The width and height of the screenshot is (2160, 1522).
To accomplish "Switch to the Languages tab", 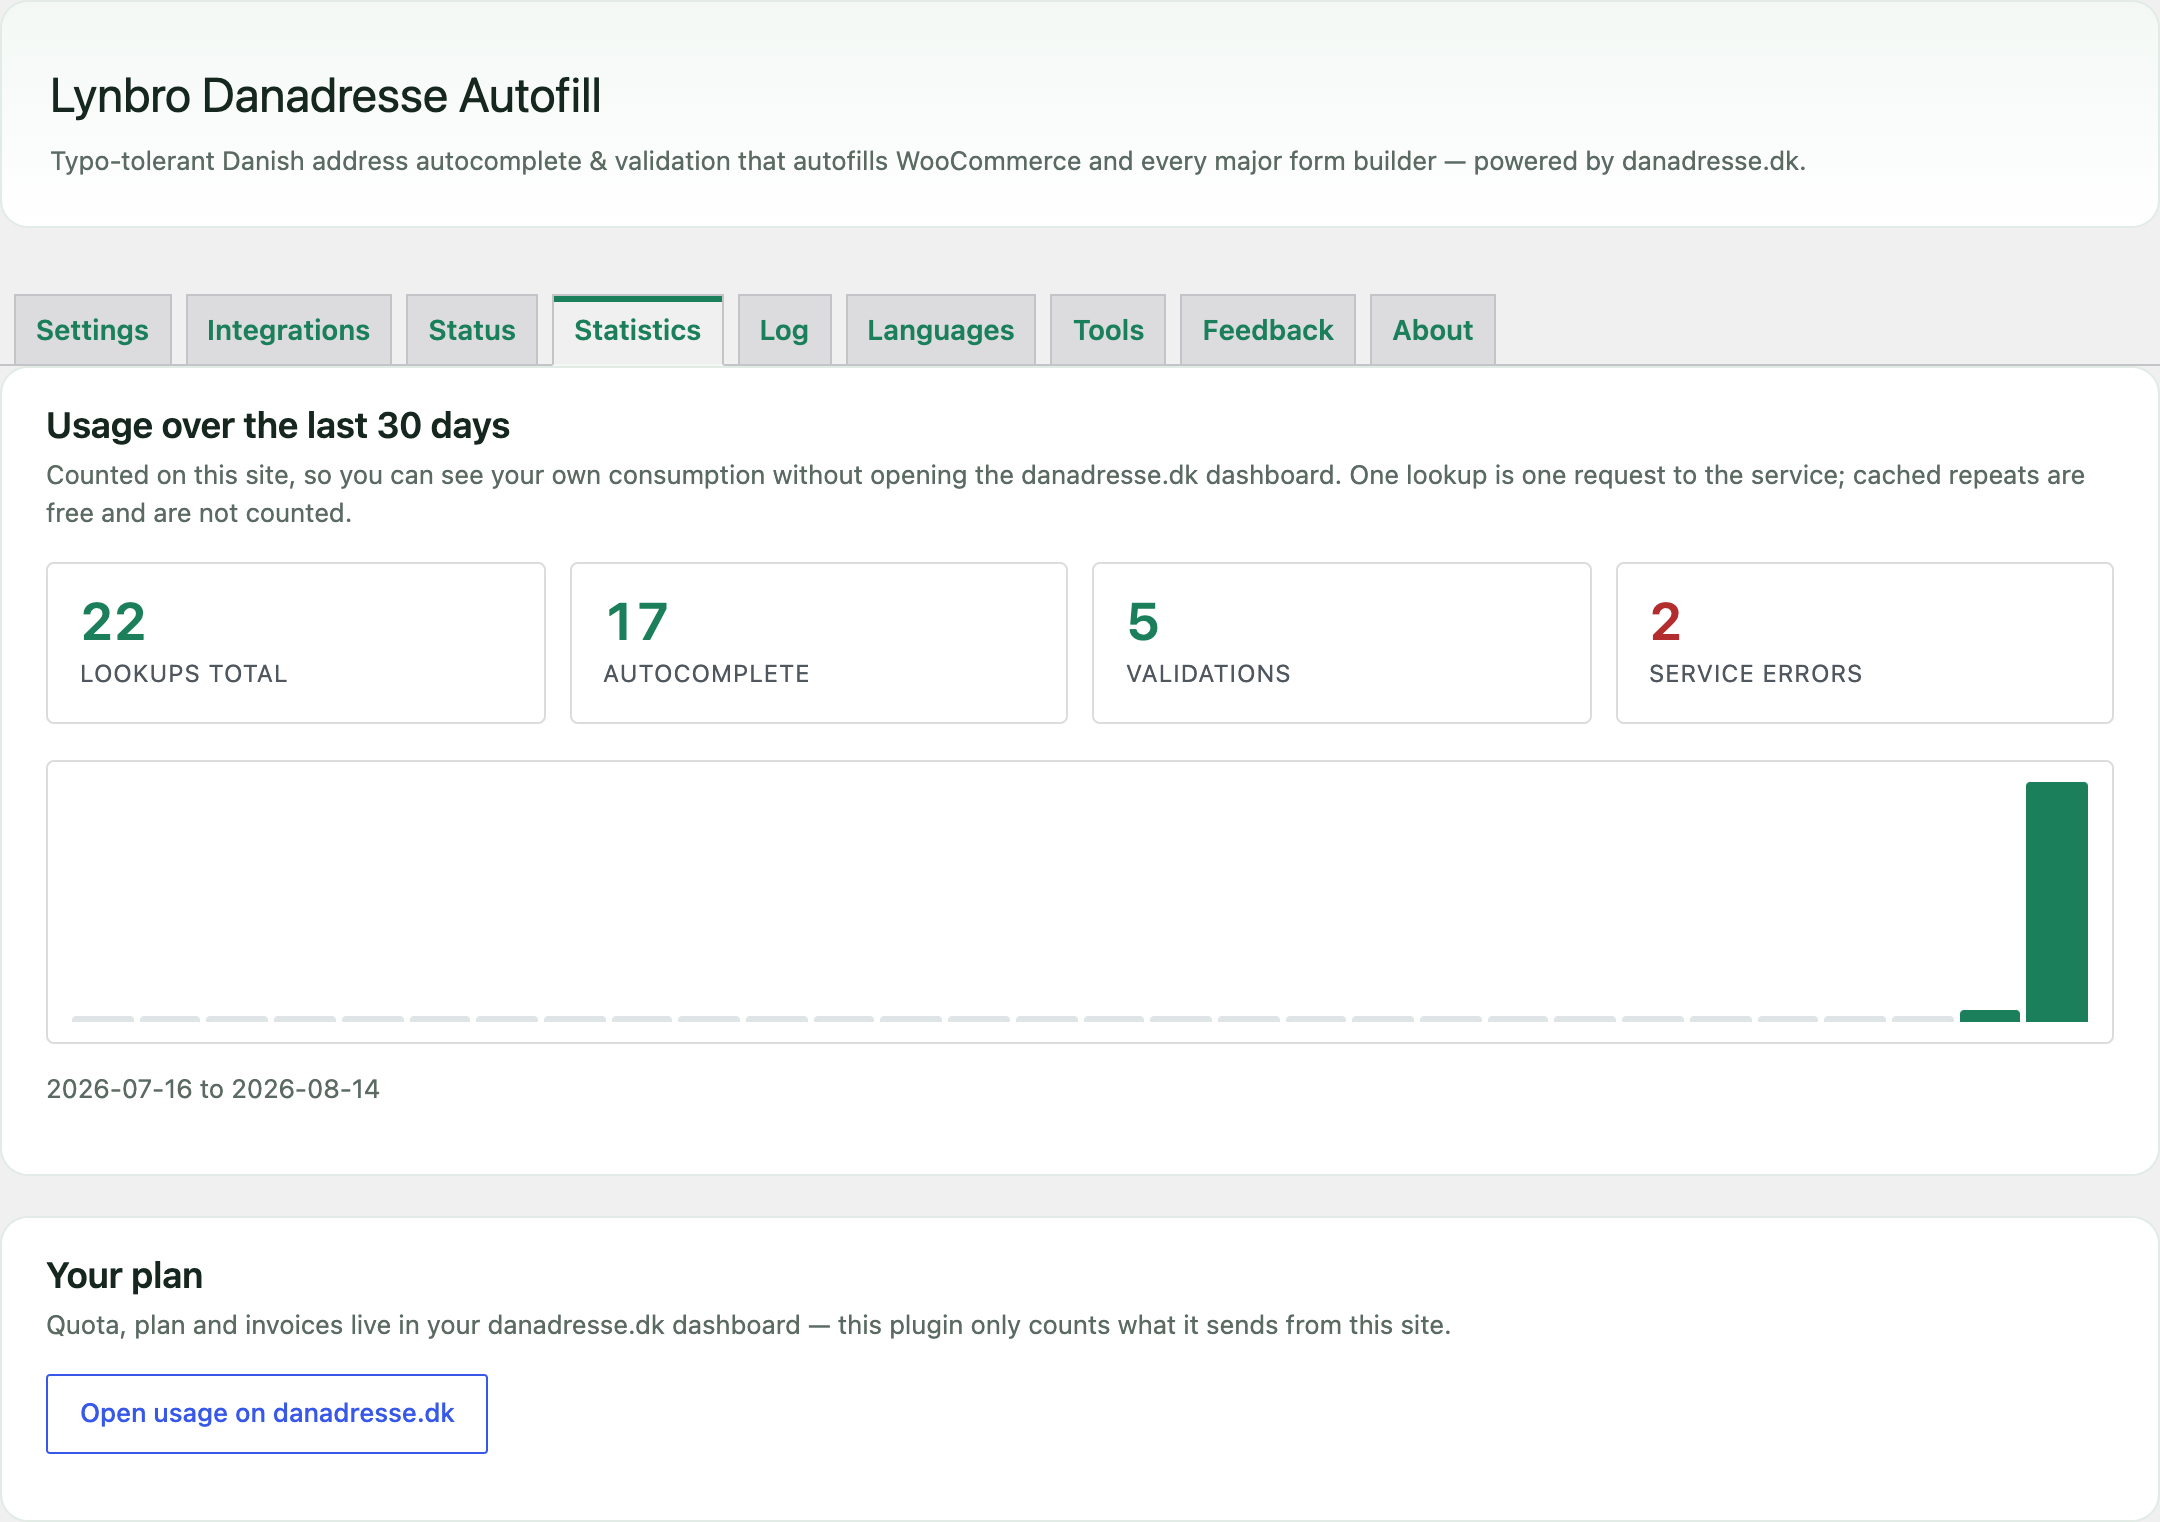I will click(941, 330).
